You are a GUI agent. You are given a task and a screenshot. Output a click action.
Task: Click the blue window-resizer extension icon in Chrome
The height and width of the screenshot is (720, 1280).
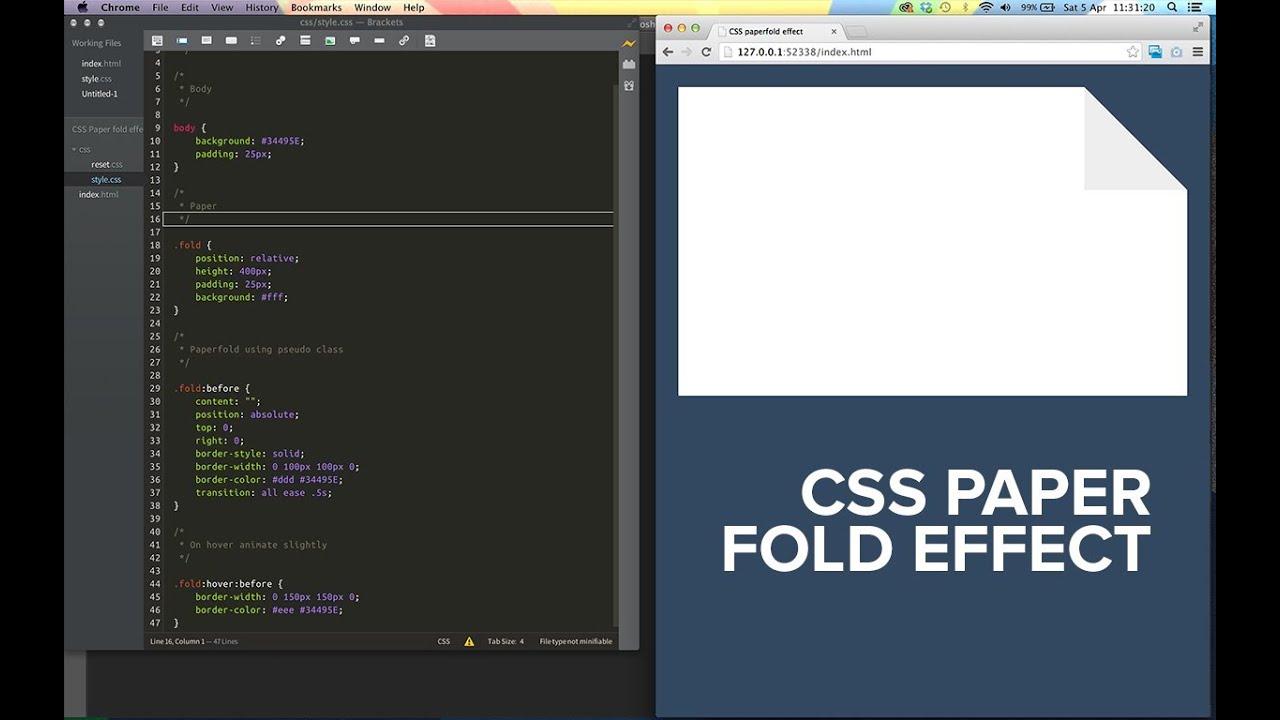1155,52
